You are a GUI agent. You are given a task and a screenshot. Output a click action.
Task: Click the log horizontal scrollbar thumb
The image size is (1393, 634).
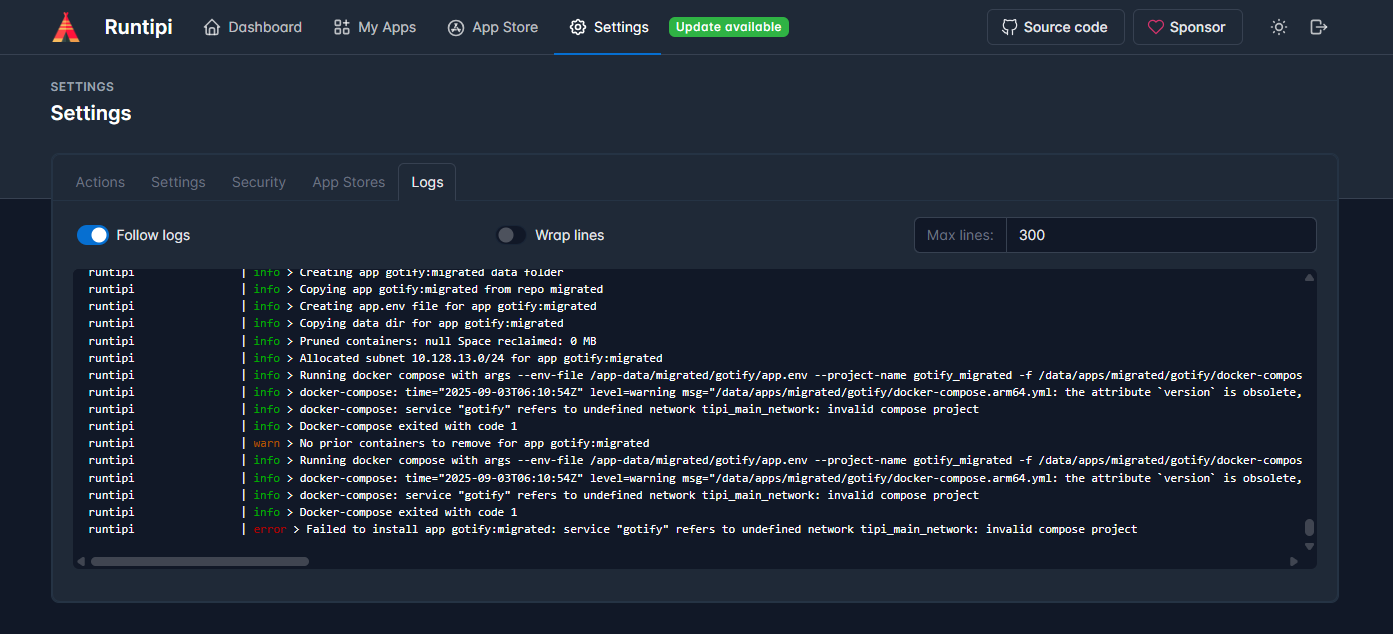point(200,561)
